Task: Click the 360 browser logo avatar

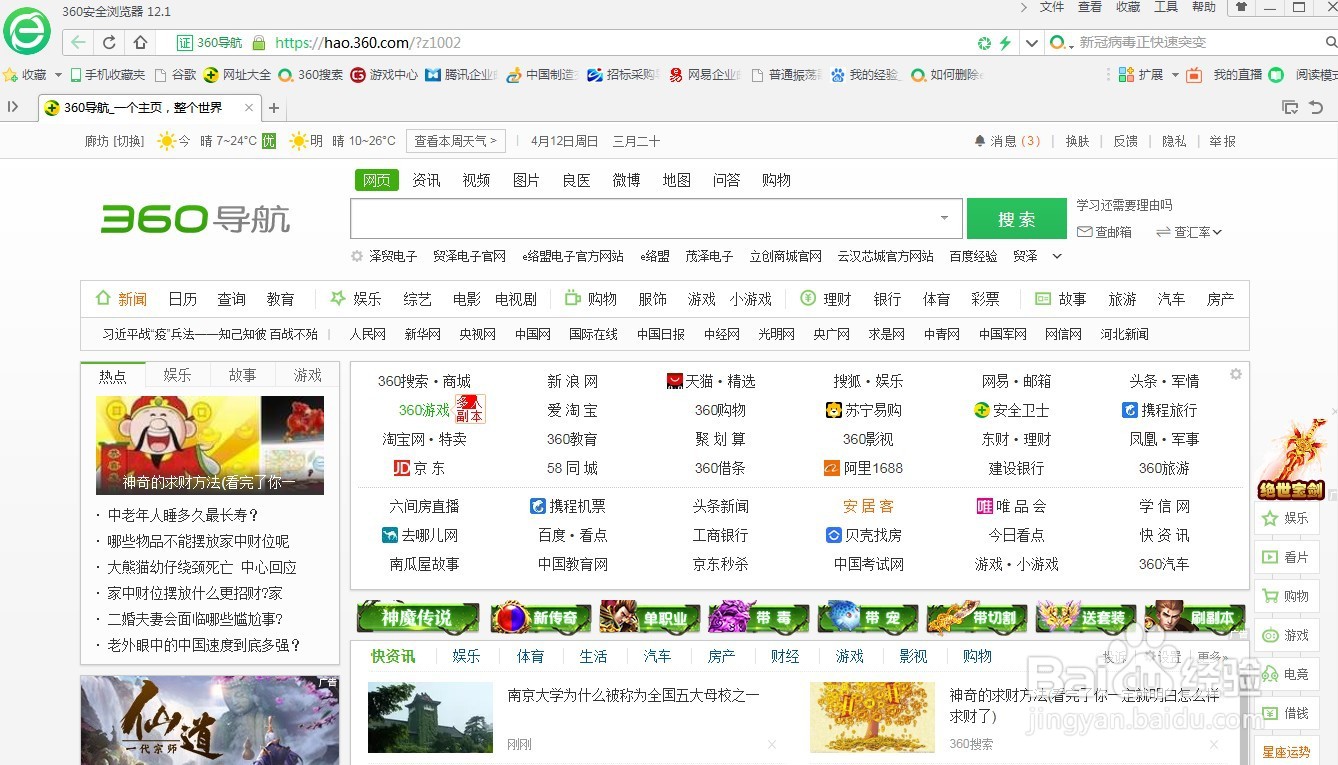Action: coord(27,31)
